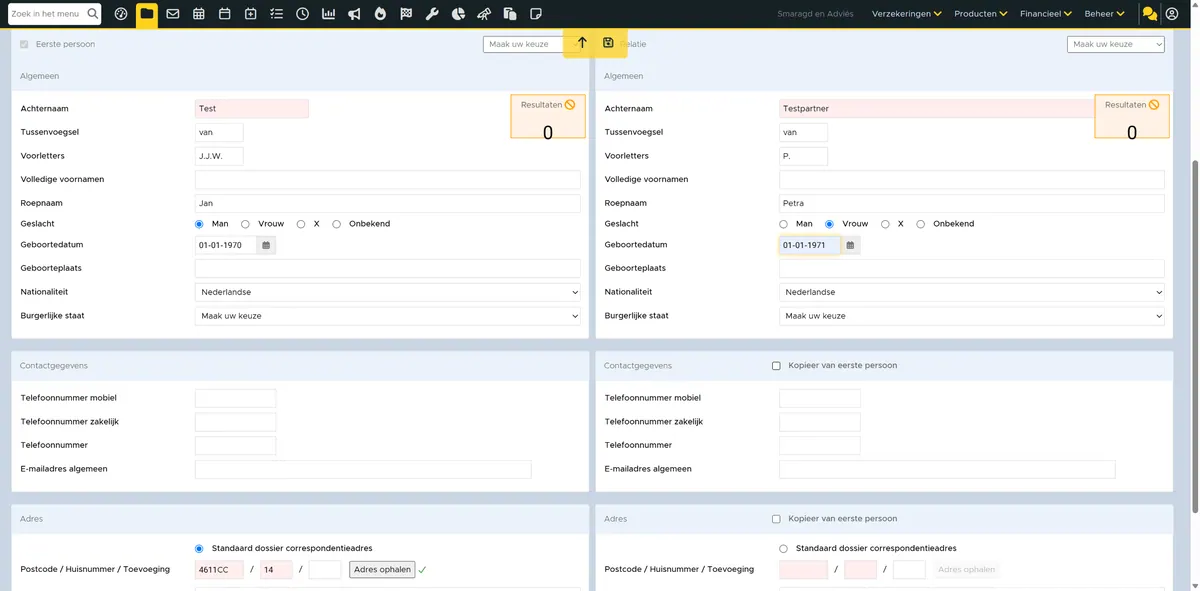The image size is (1200, 591).
Task: Check Kopieer van eerste persoon under Adres
Action: point(776,519)
